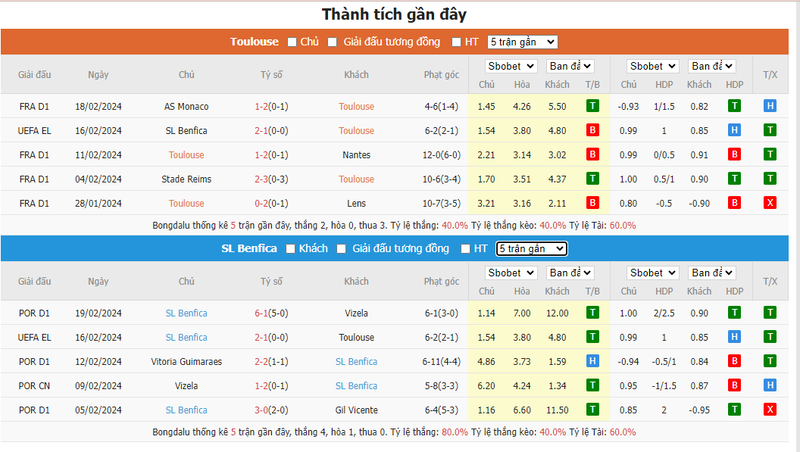Click green T handicap badge in Vizela 19/02 row

[x=734, y=313]
